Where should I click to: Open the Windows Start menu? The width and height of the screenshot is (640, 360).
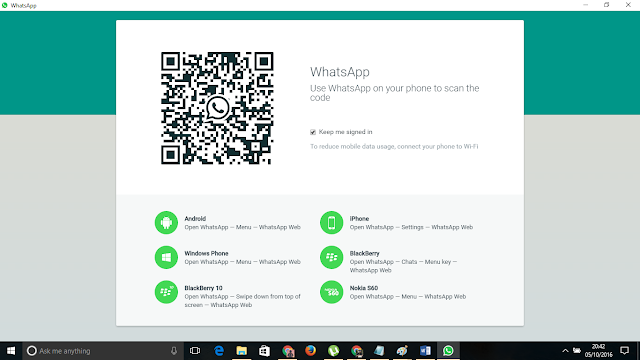point(11,351)
